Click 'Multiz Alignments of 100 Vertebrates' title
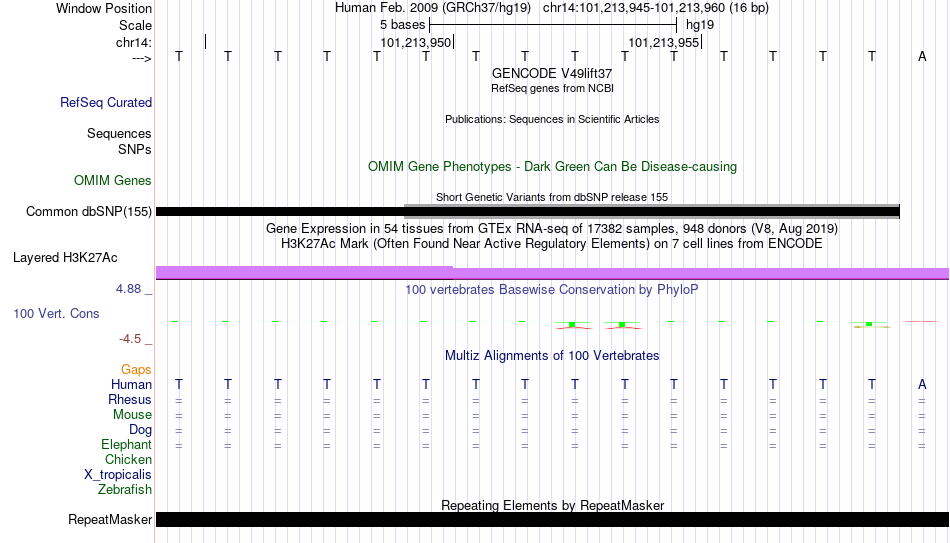This screenshot has height=543, width=950. point(552,356)
